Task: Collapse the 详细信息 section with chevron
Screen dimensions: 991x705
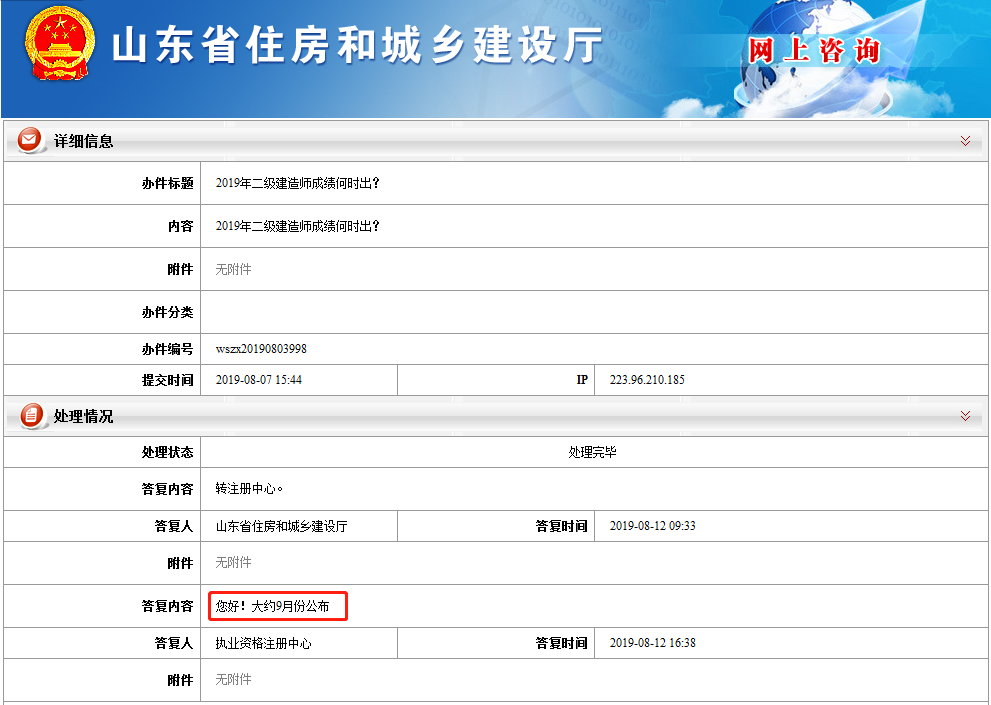Action: coord(965,140)
